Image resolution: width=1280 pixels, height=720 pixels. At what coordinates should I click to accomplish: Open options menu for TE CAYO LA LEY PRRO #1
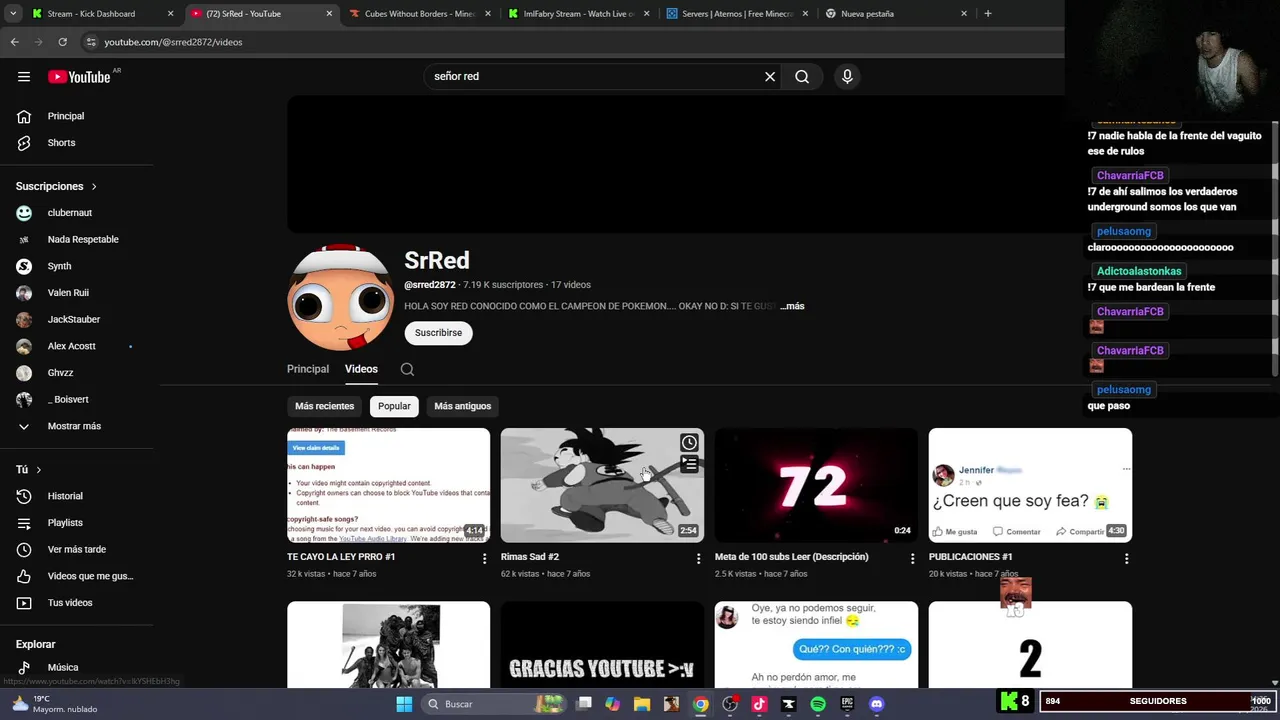click(x=485, y=559)
